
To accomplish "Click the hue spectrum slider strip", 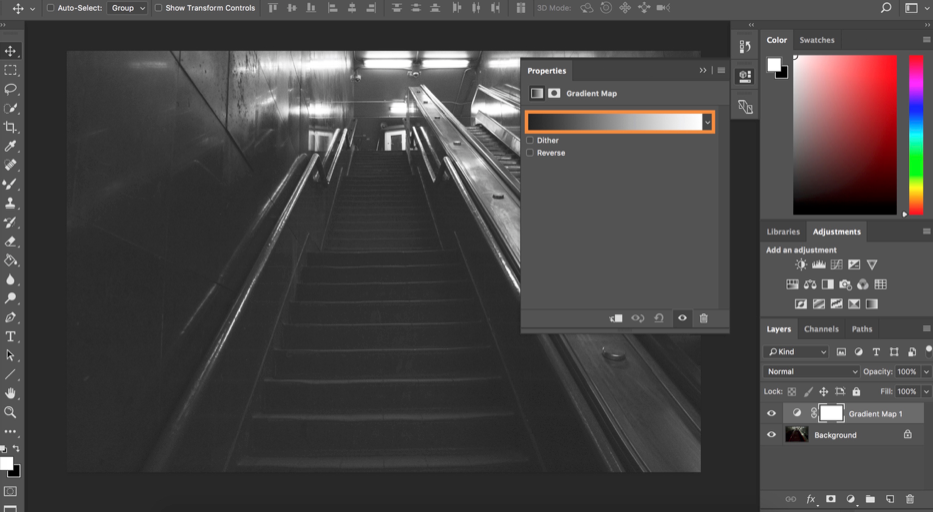I will [x=916, y=135].
